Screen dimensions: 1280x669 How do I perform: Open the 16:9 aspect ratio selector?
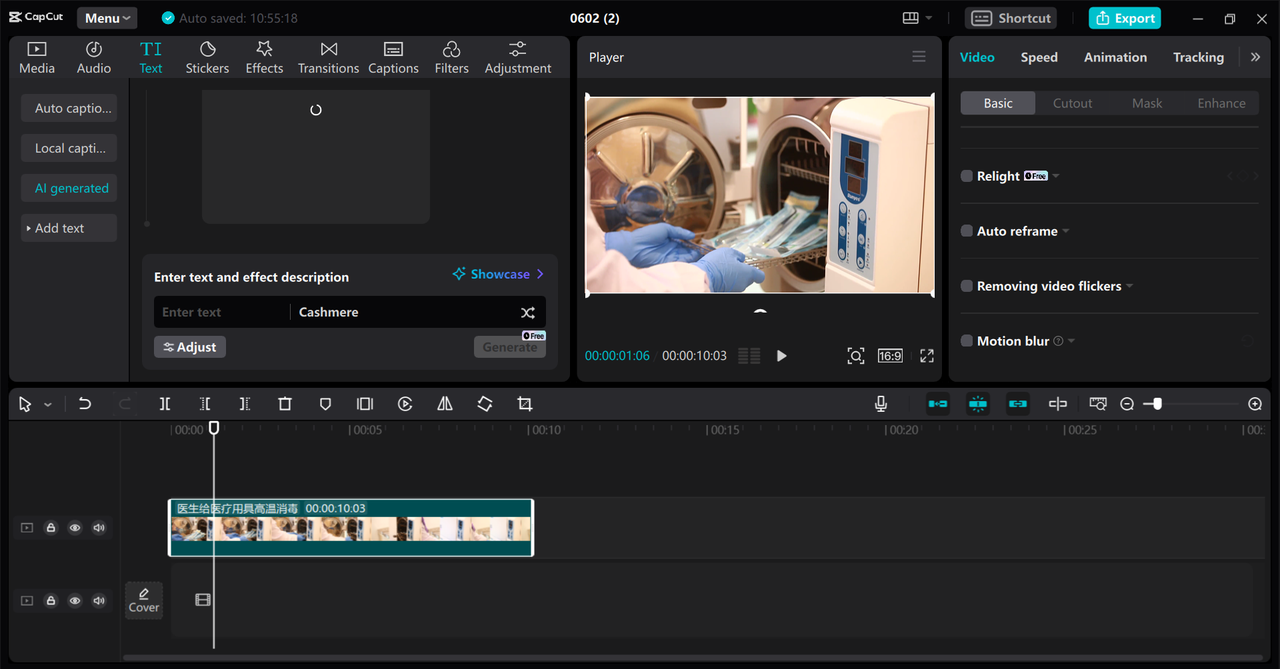[x=890, y=356]
